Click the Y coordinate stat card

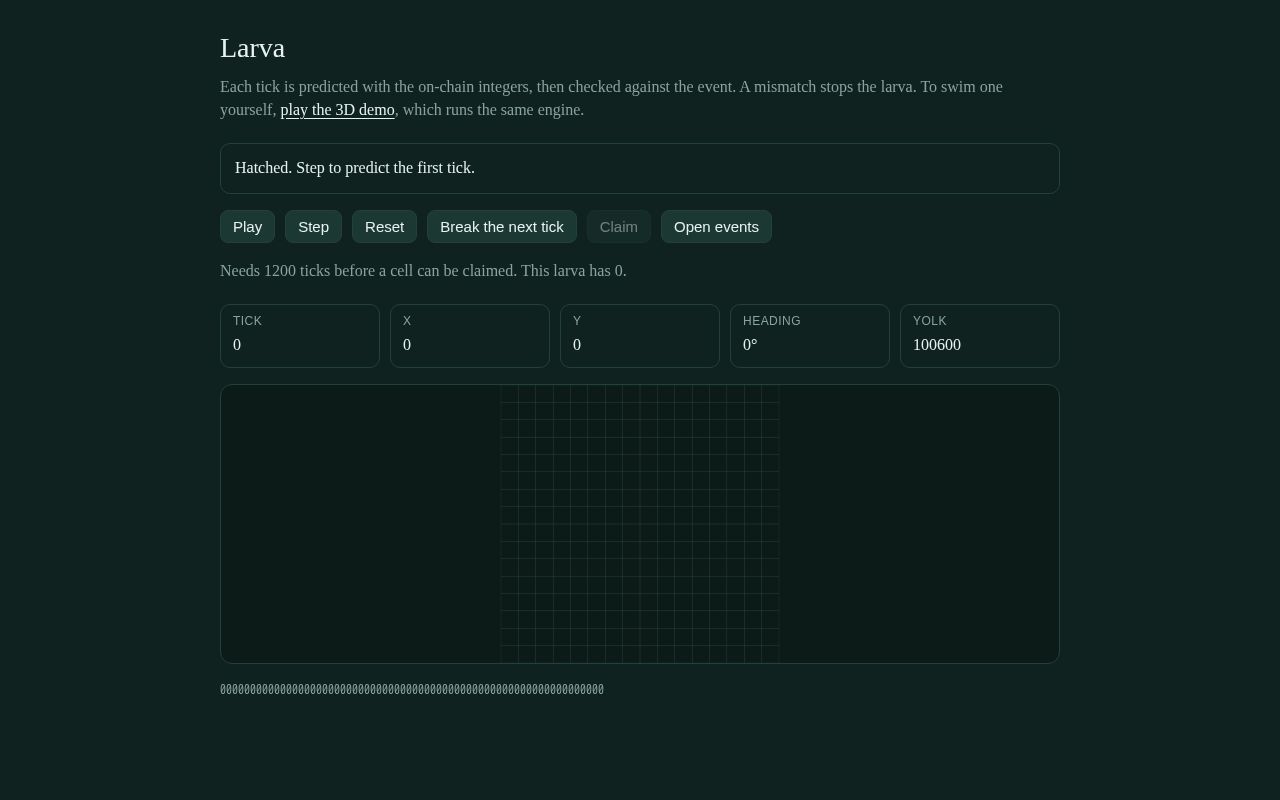click(x=640, y=336)
